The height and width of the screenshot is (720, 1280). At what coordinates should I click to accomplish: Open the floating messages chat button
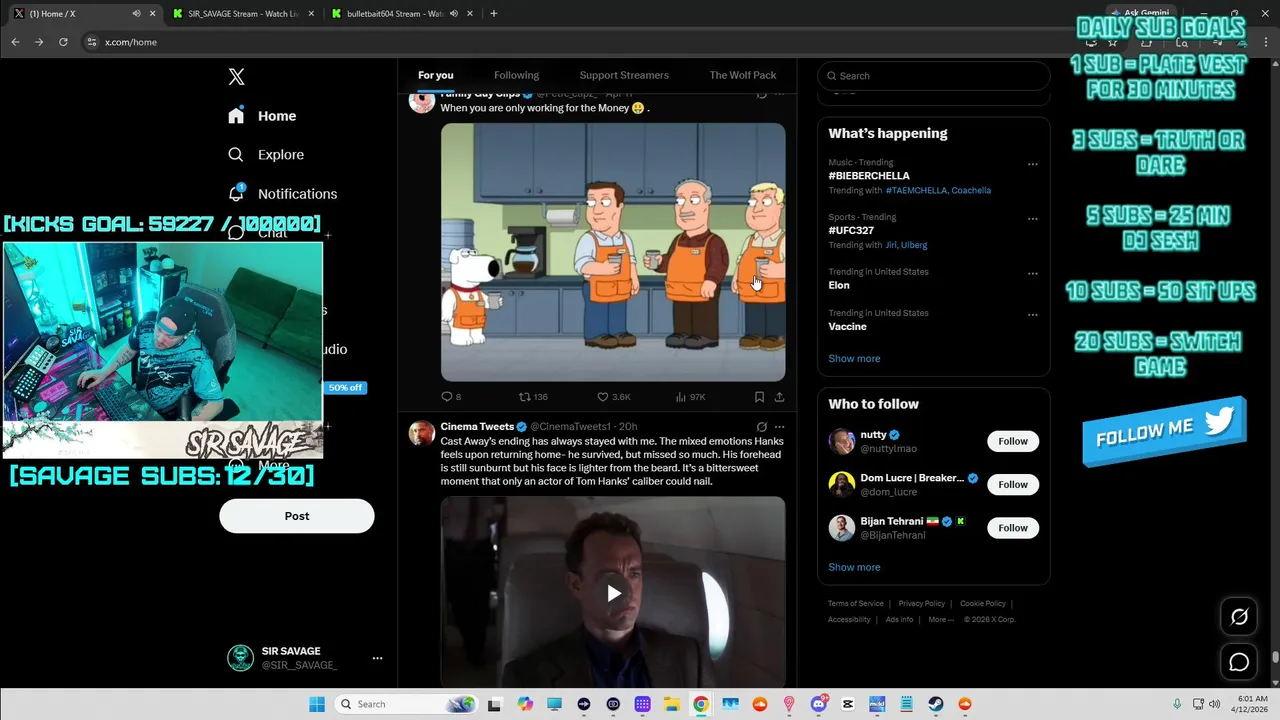[1239, 662]
